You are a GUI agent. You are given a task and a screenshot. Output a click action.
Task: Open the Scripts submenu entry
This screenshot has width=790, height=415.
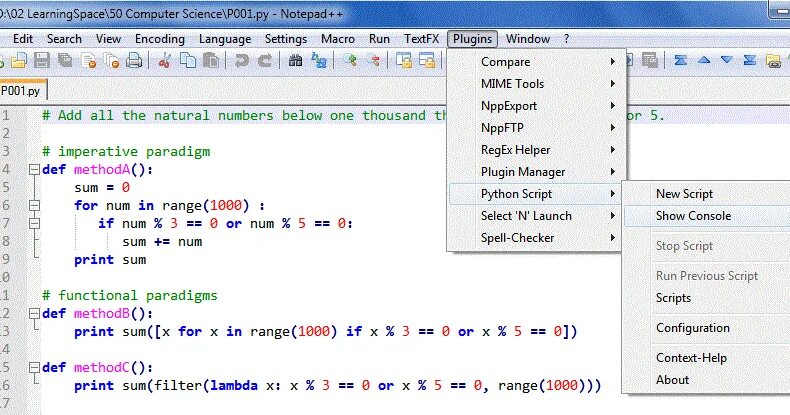707,298
